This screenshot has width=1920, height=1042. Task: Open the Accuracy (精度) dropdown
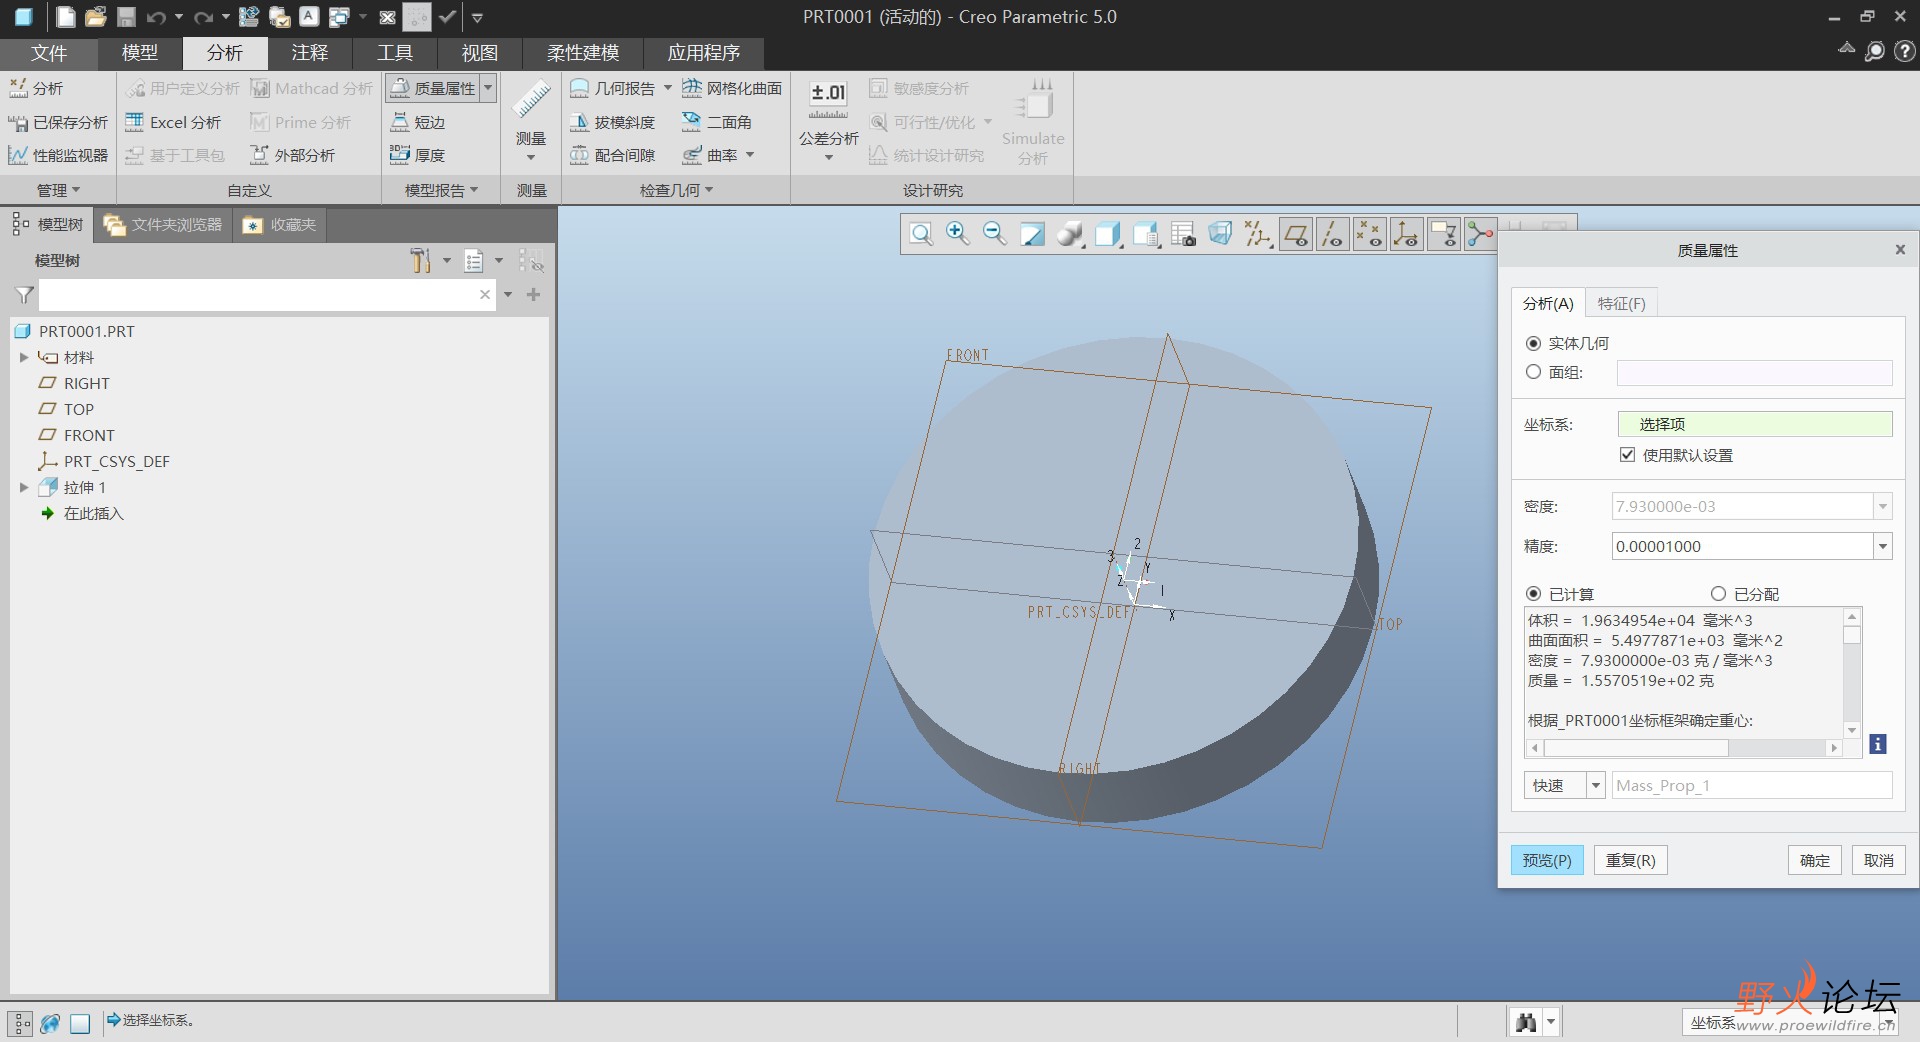1883,546
